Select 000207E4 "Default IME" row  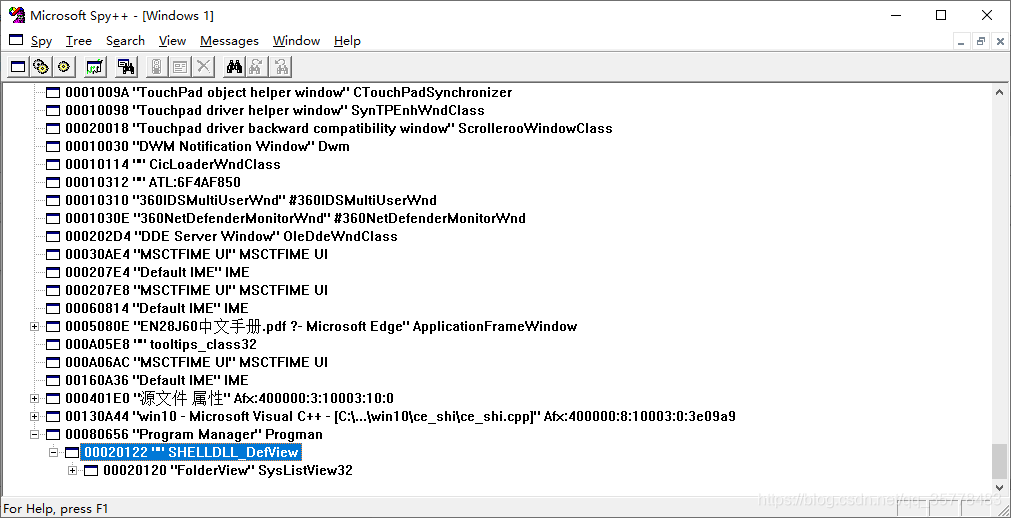point(157,272)
